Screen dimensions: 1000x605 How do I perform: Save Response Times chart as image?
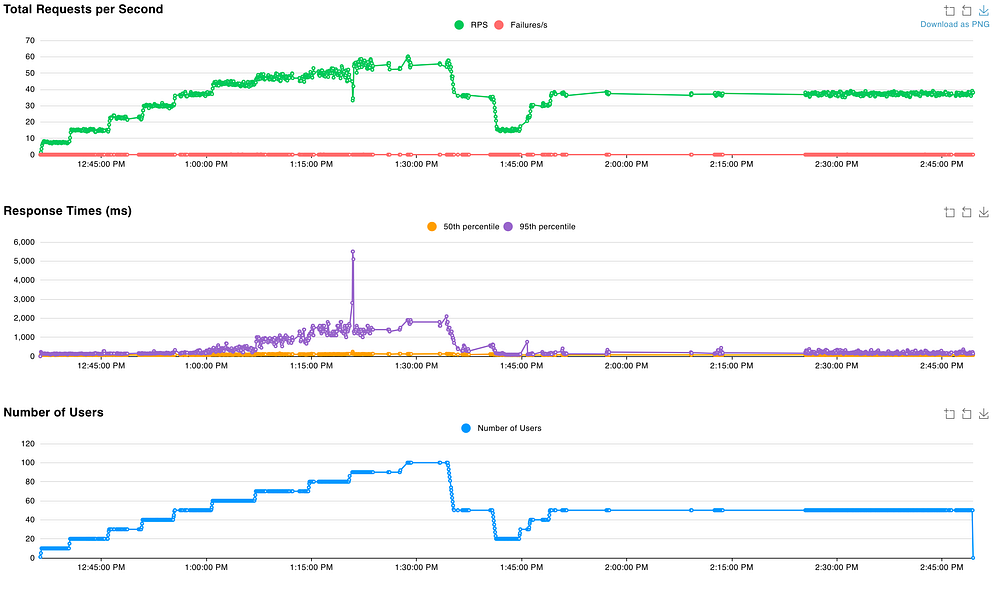[x=984, y=212]
